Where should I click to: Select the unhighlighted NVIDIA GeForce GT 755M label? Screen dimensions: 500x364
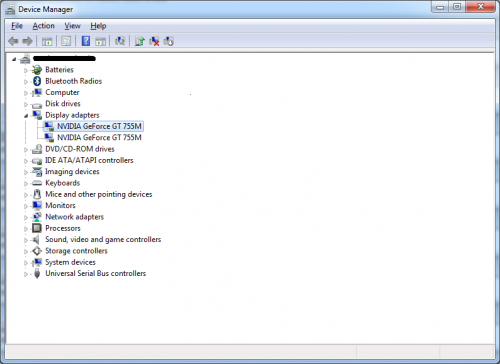click(99, 138)
